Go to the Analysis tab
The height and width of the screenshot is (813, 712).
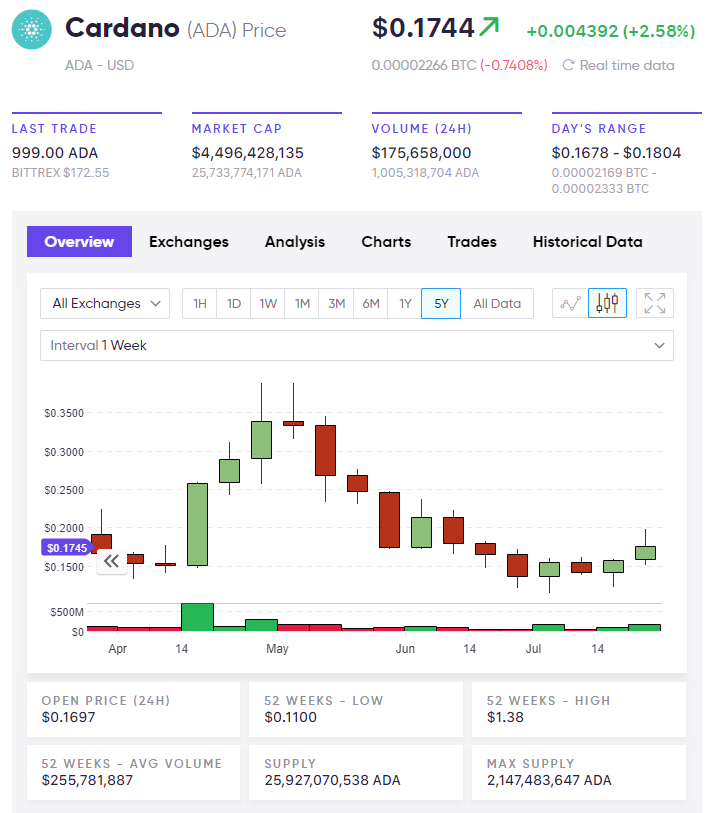tap(295, 241)
